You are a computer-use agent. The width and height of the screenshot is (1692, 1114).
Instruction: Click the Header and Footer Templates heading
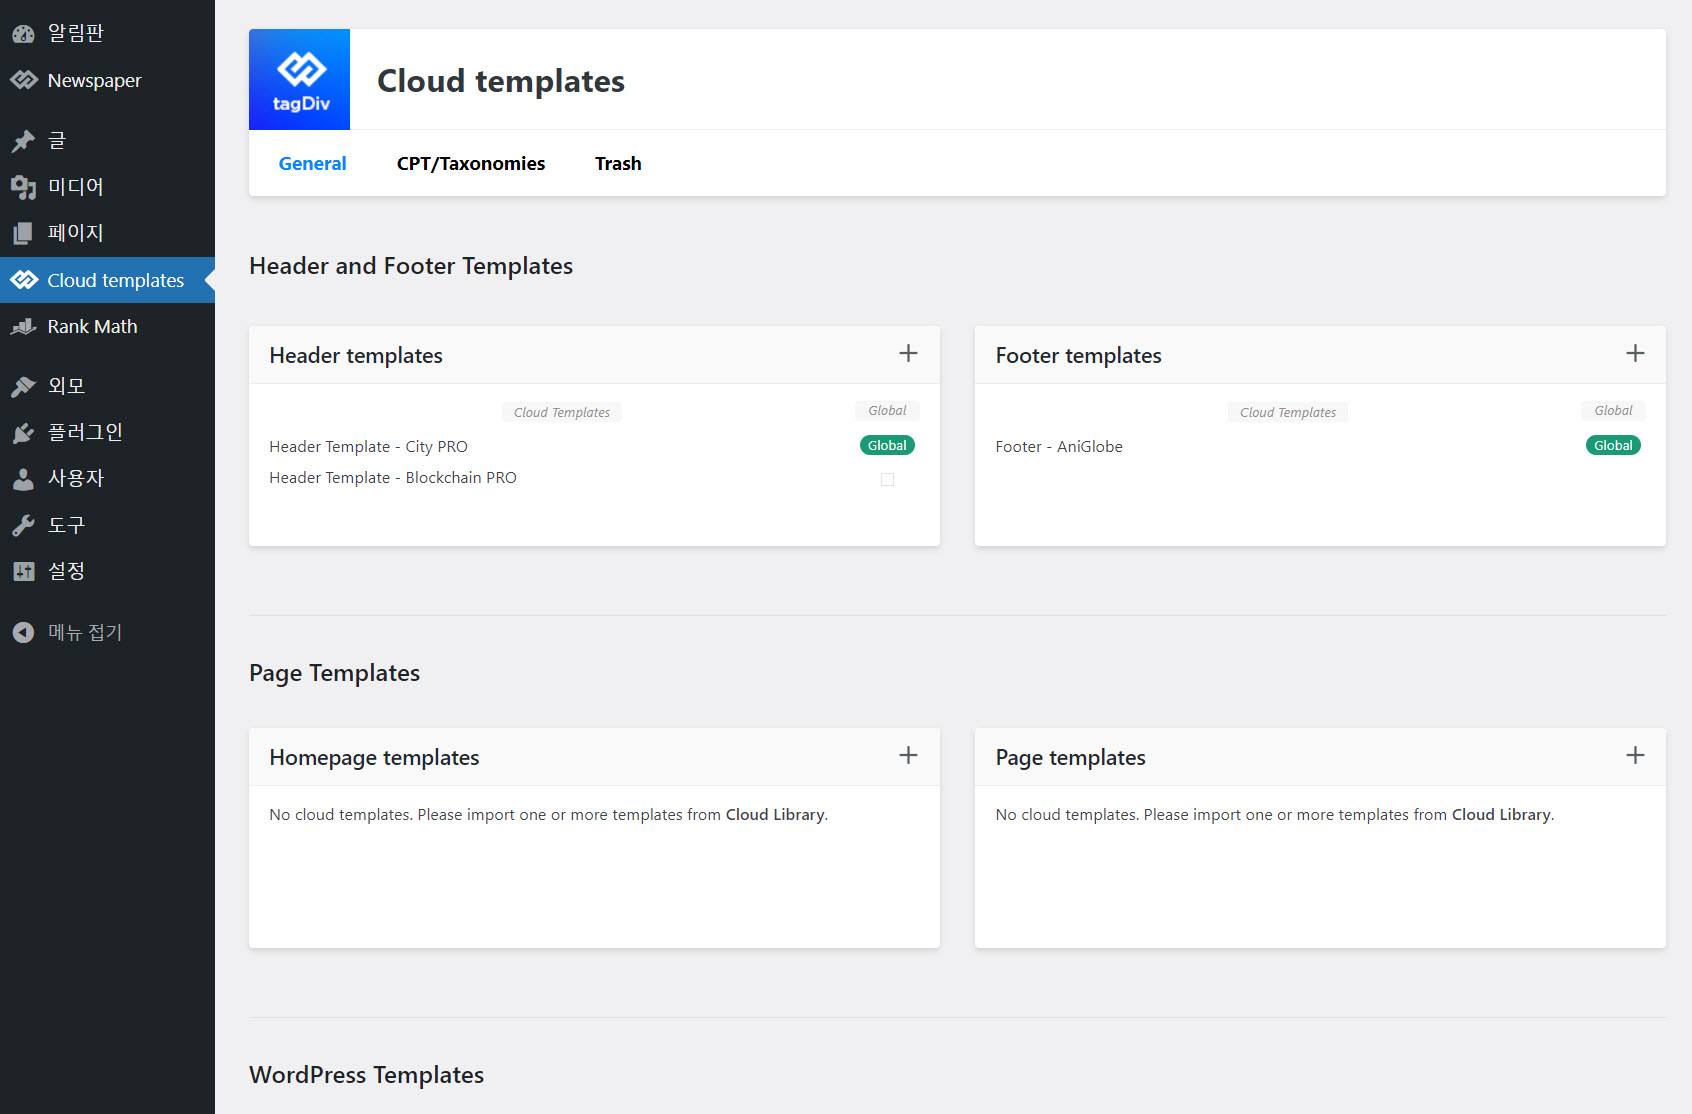click(411, 265)
